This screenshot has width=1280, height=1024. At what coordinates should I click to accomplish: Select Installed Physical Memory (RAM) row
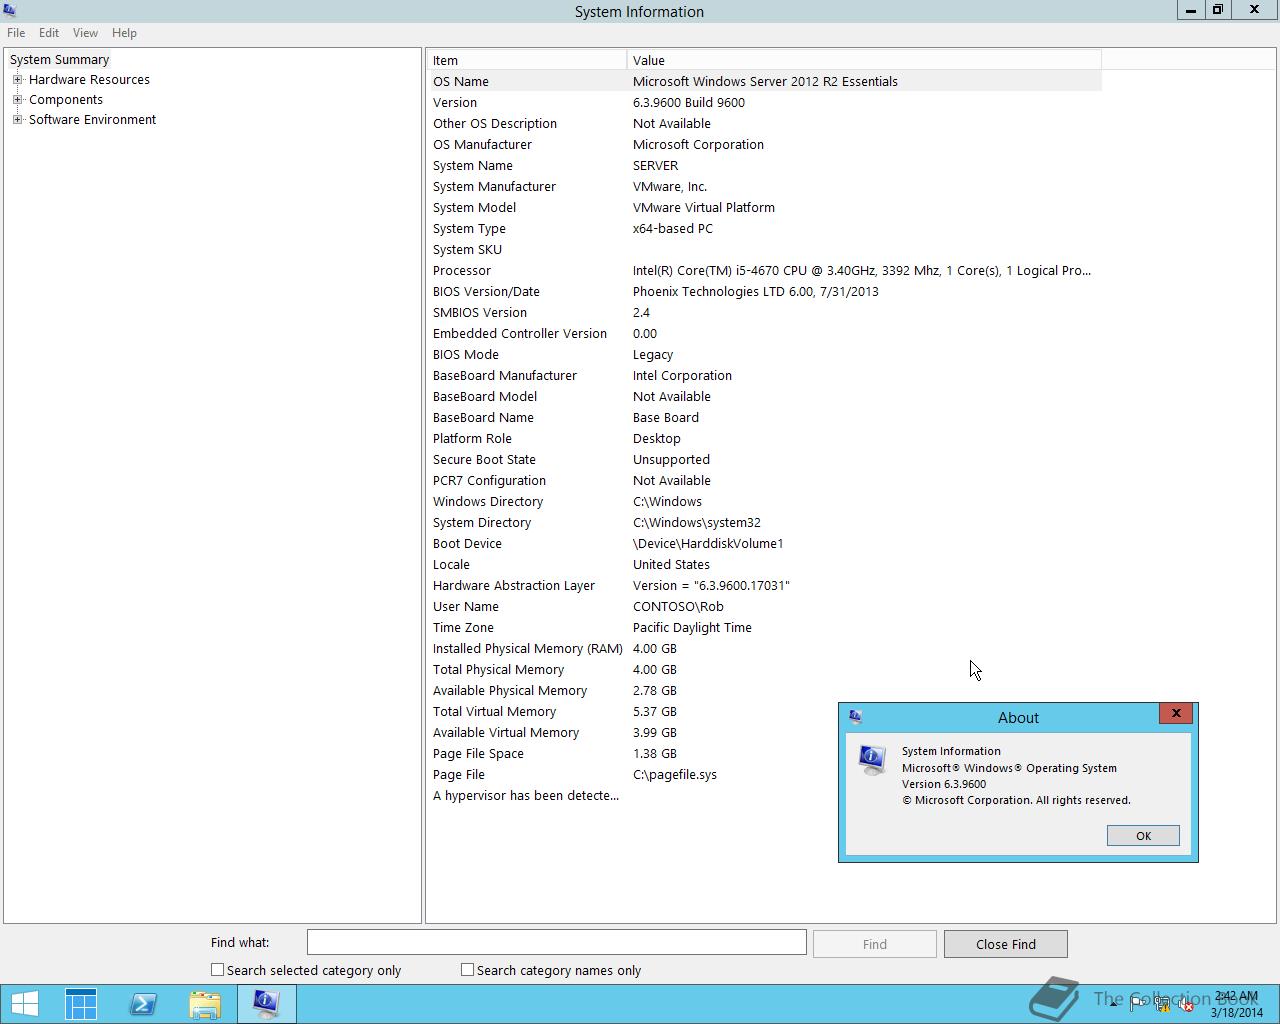coord(765,648)
